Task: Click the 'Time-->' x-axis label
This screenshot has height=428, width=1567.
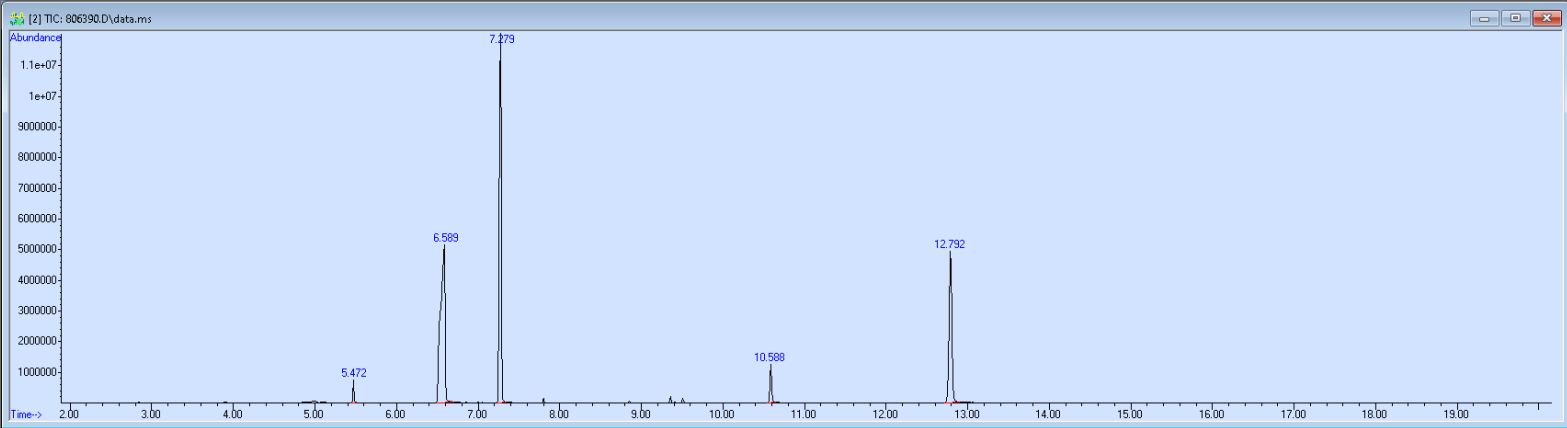Action: [x=27, y=414]
